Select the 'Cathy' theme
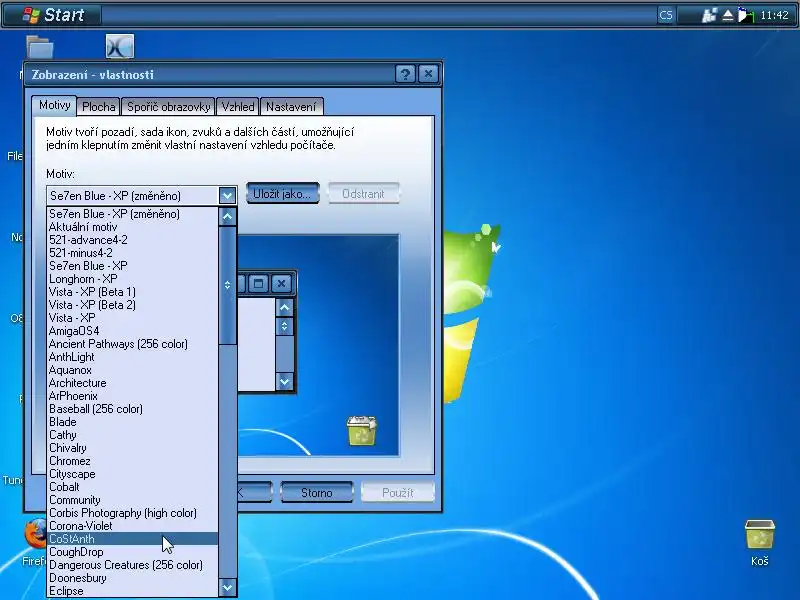The image size is (800, 600). 133,435
